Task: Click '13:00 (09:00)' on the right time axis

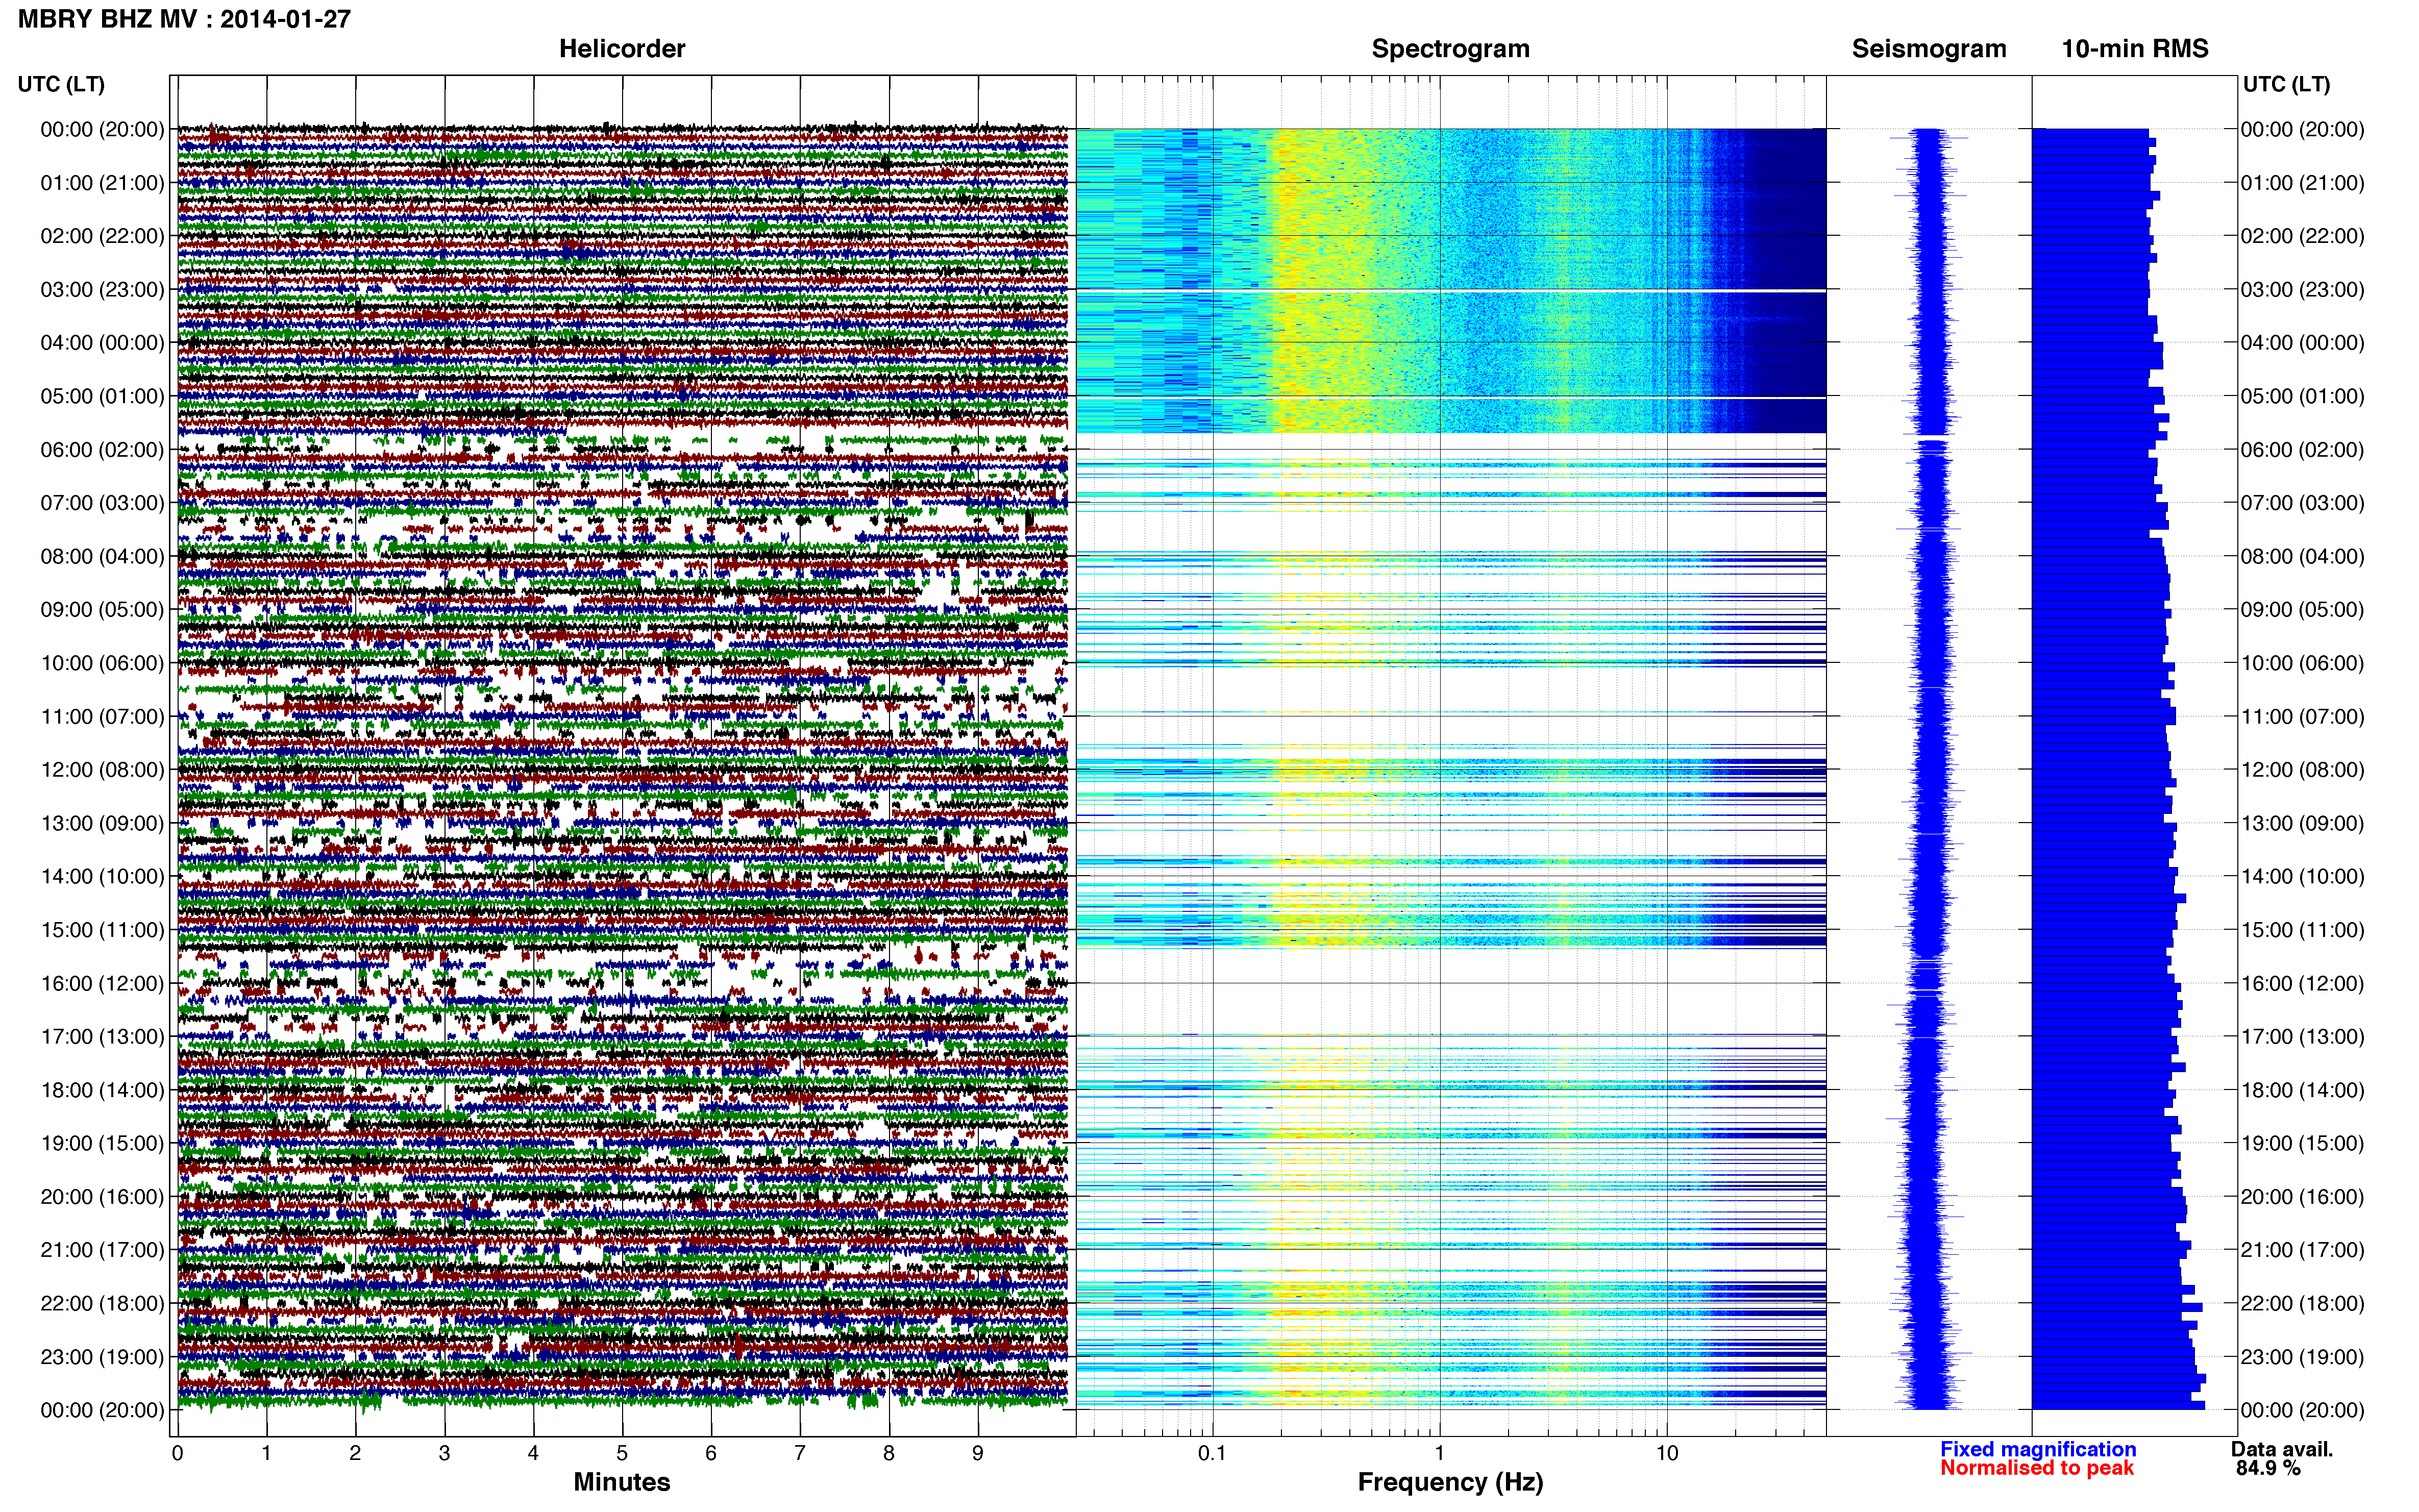Action: coord(2302,824)
